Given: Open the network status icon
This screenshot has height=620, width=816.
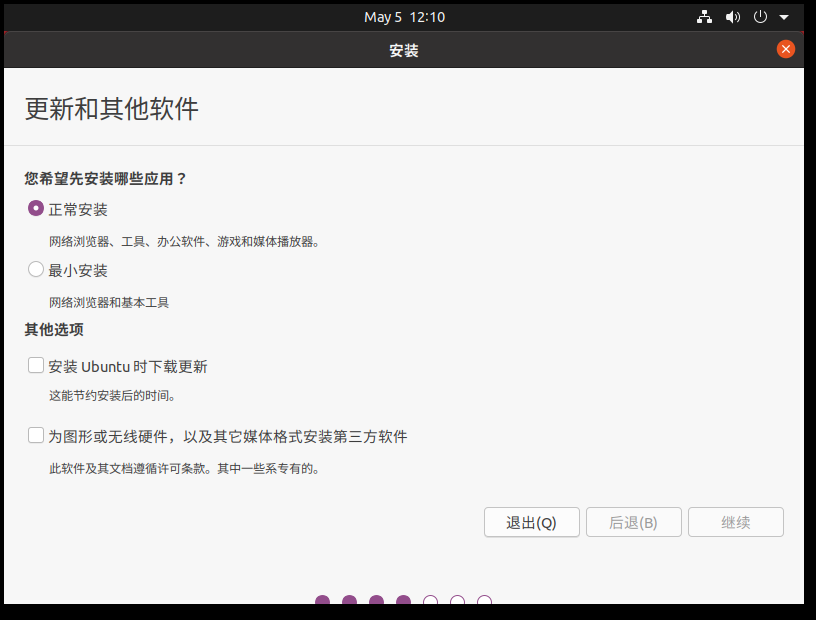Looking at the screenshot, I should tap(704, 17).
